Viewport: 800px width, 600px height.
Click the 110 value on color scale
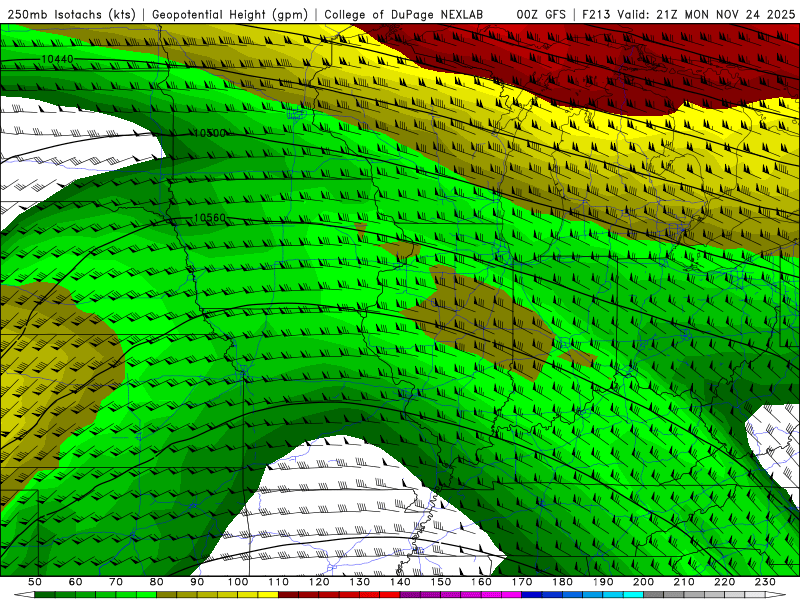[279, 582]
